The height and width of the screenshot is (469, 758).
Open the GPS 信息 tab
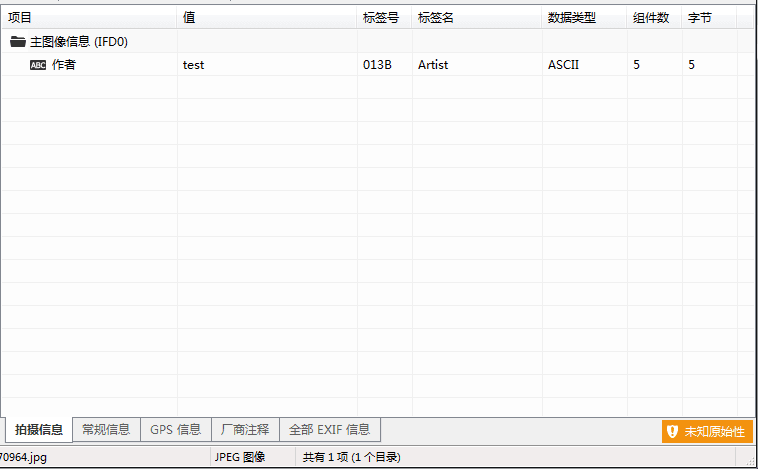(175, 429)
